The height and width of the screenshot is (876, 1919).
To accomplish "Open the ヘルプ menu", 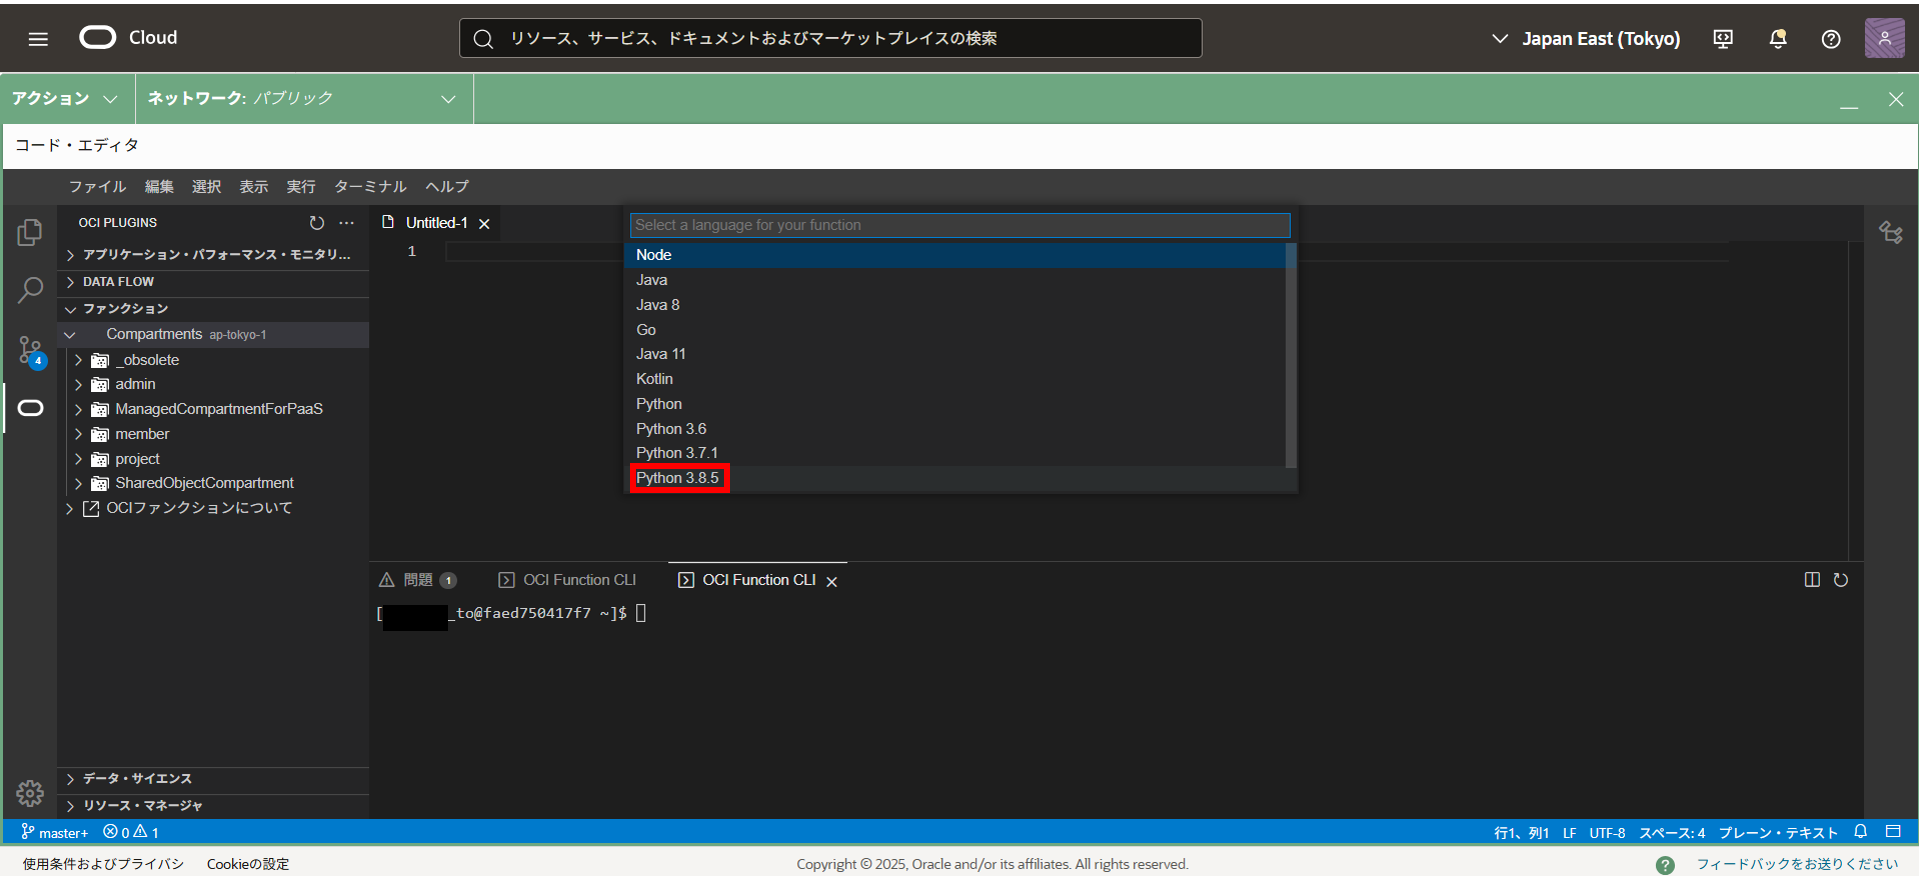I will [x=446, y=187].
